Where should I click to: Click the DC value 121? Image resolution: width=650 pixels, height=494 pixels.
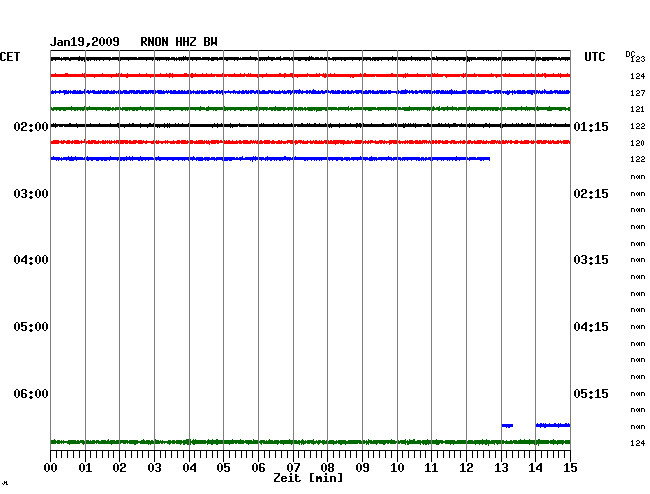pyautogui.click(x=638, y=109)
